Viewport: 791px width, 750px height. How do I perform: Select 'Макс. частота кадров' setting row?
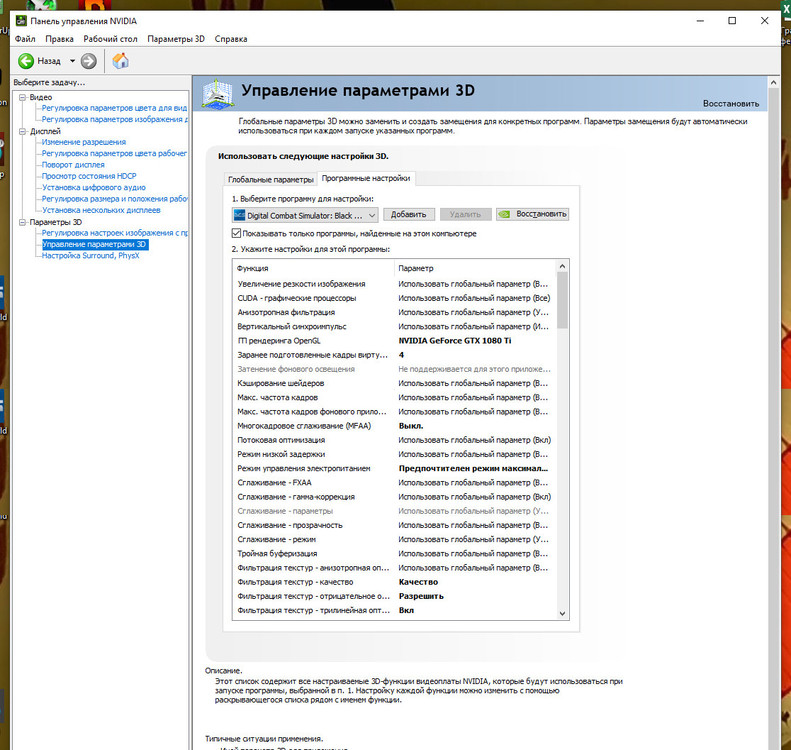[x=394, y=397]
